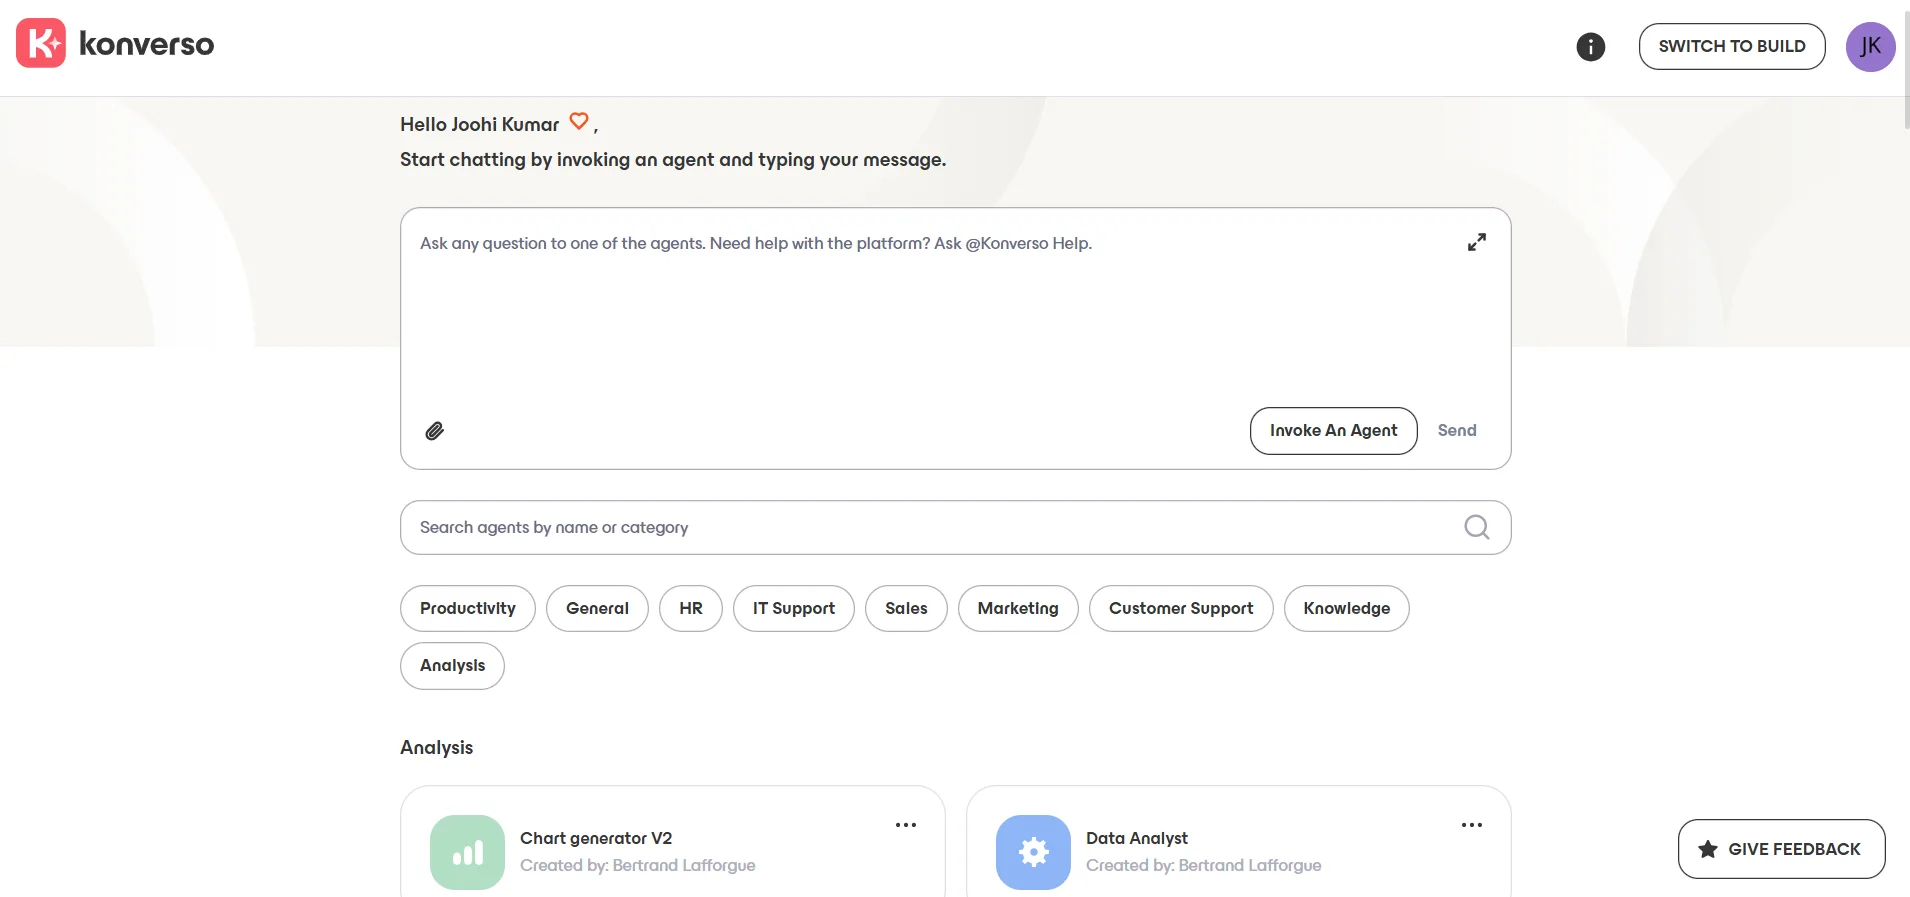Image resolution: width=1910 pixels, height=897 pixels.
Task: Click the 'Start chatting by invoking an agent' text
Action: [673, 160]
